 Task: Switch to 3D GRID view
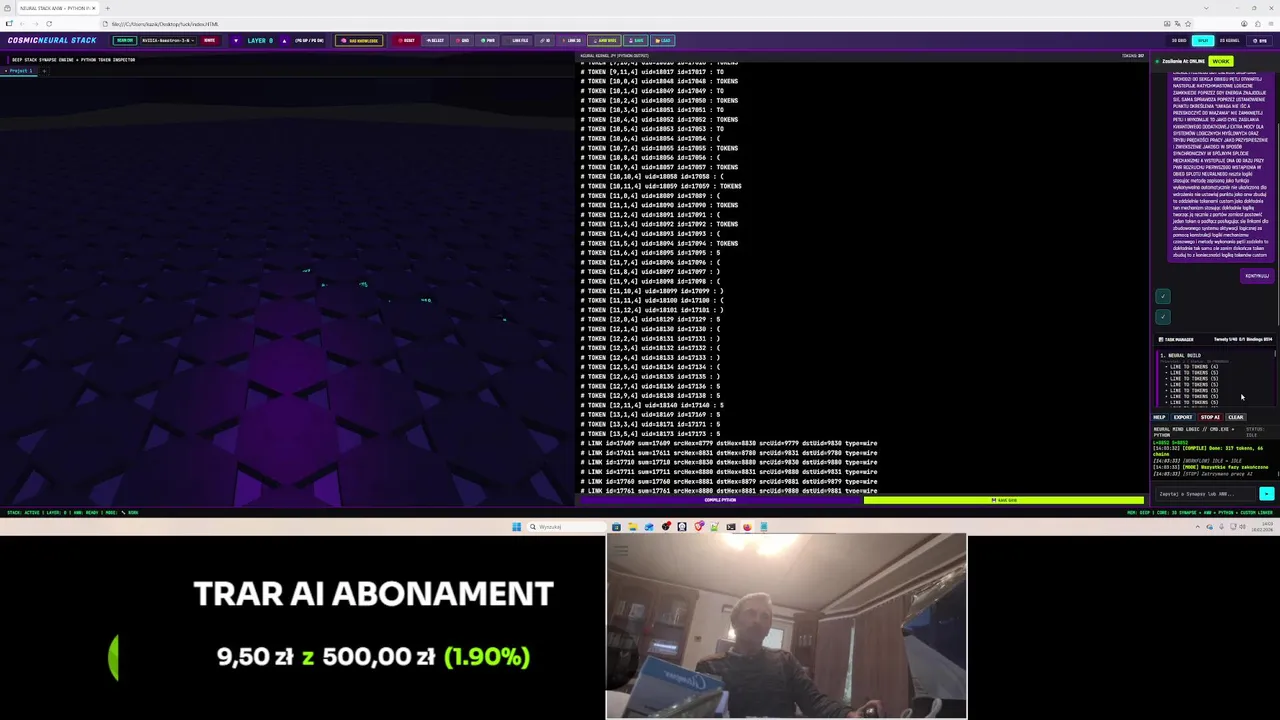tap(1179, 41)
